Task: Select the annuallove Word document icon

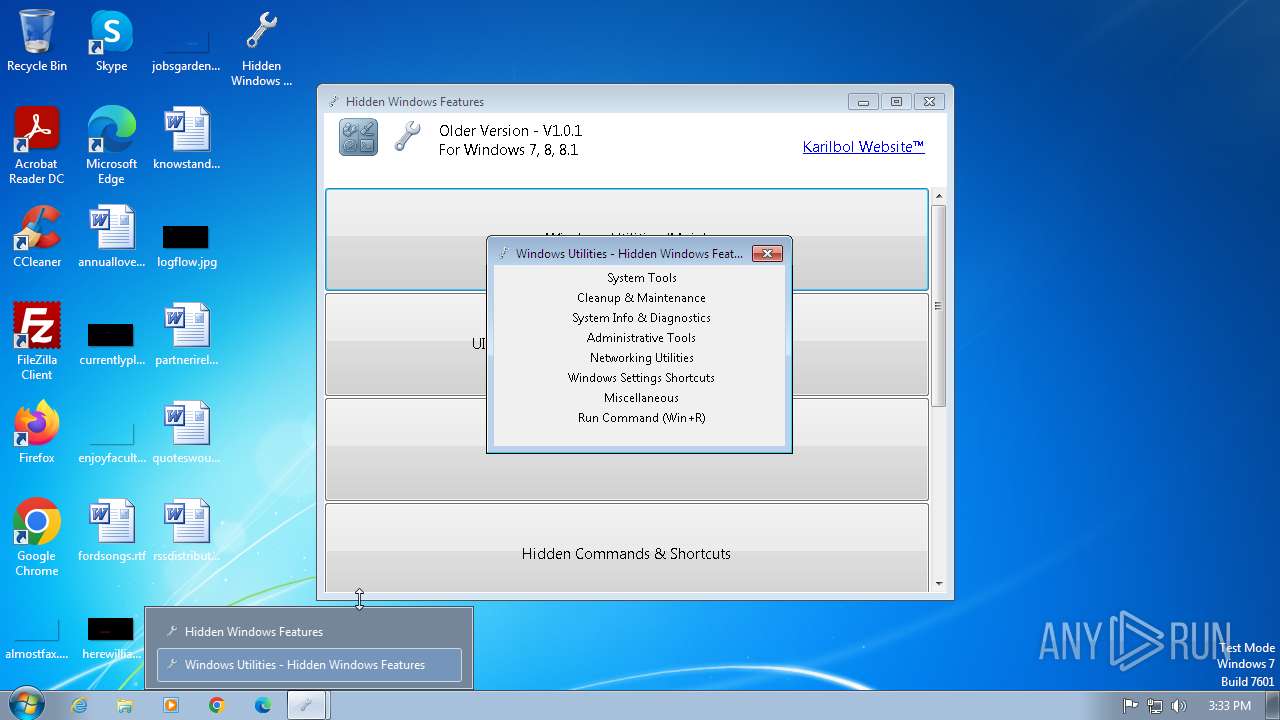Action: 111,237
